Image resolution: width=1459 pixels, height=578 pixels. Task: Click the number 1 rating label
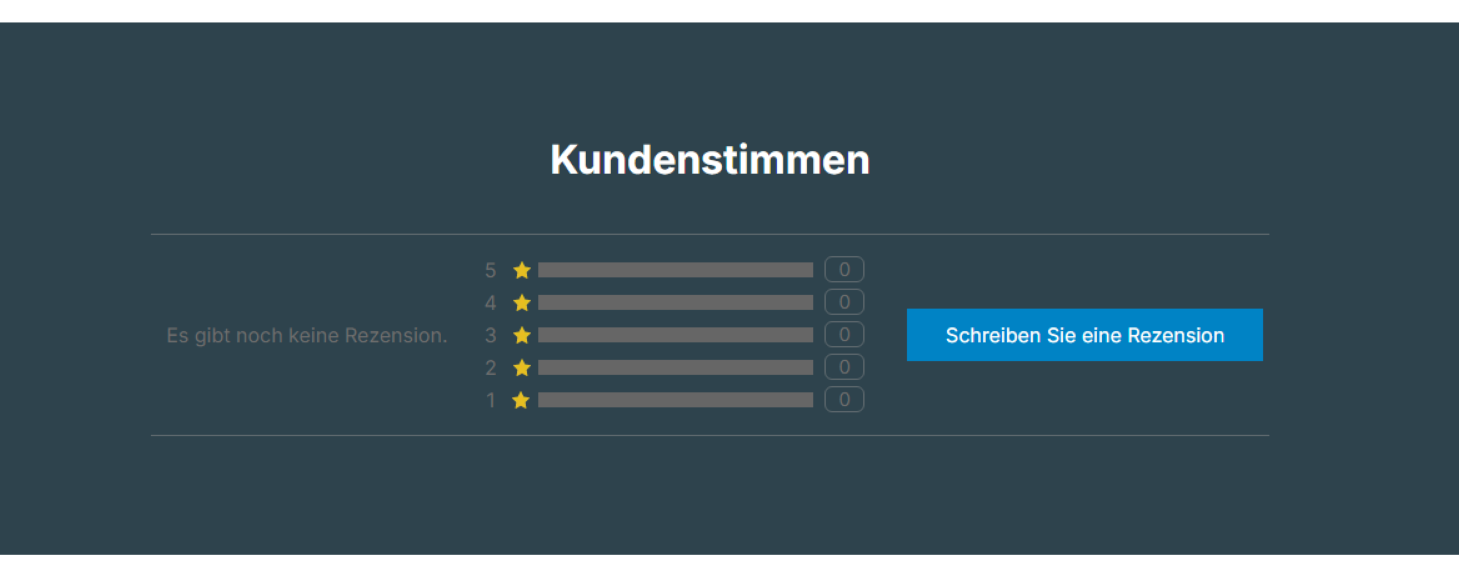pyautogui.click(x=490, y=400)
